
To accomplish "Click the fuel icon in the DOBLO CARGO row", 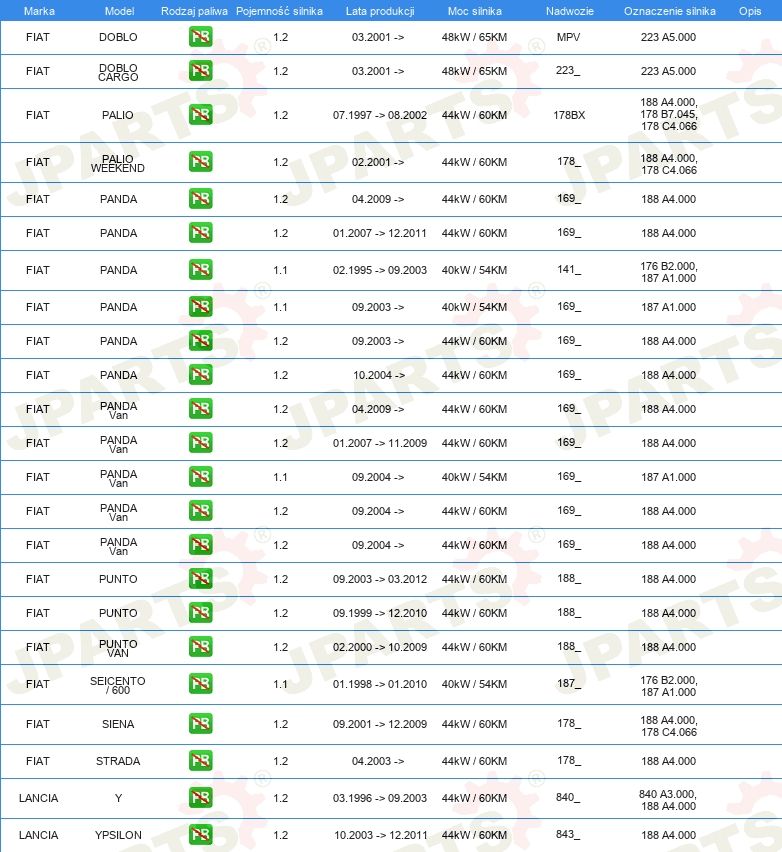I will 201,71.
